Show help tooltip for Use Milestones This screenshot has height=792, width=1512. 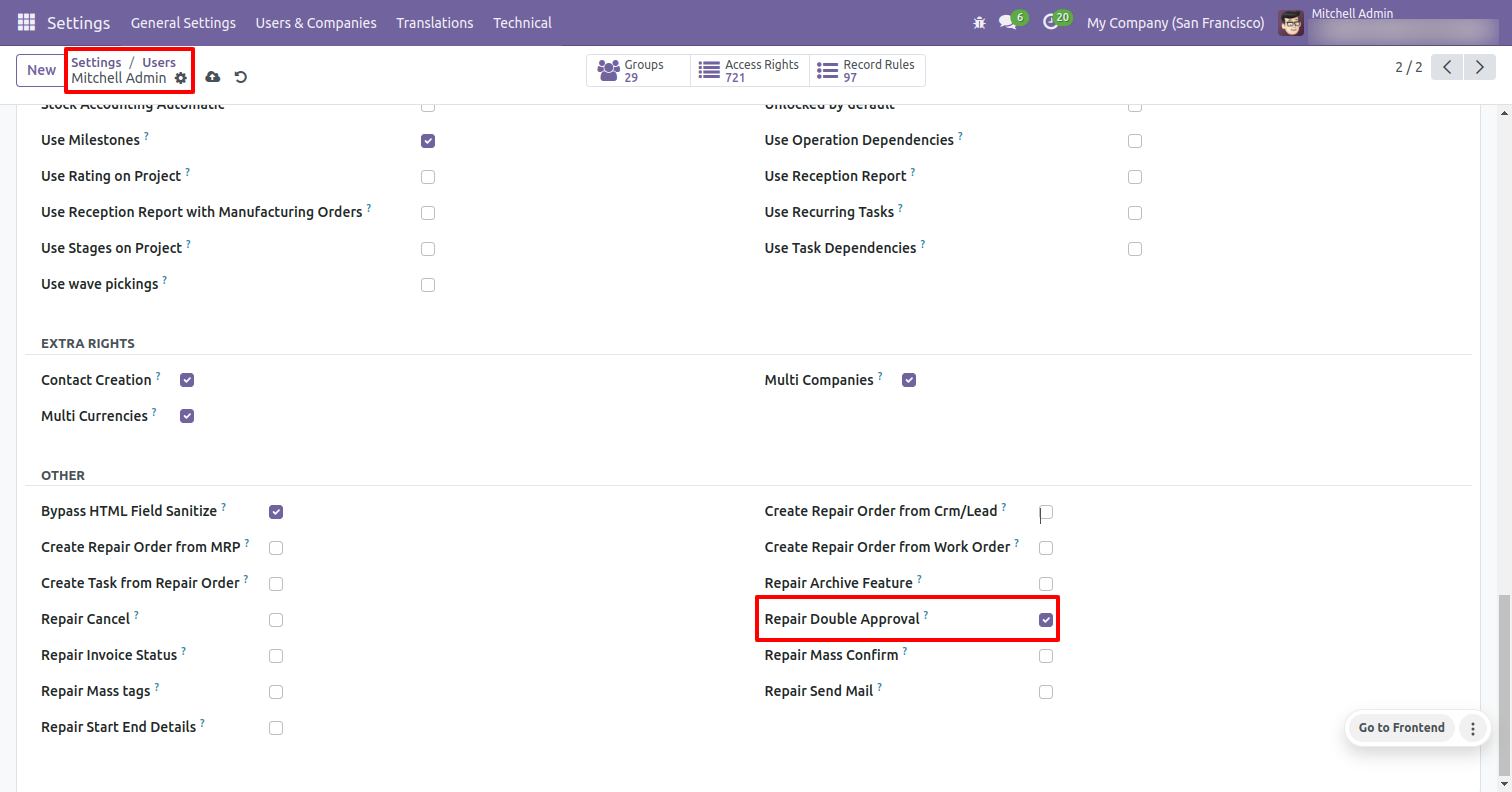[x=146, y=135]
